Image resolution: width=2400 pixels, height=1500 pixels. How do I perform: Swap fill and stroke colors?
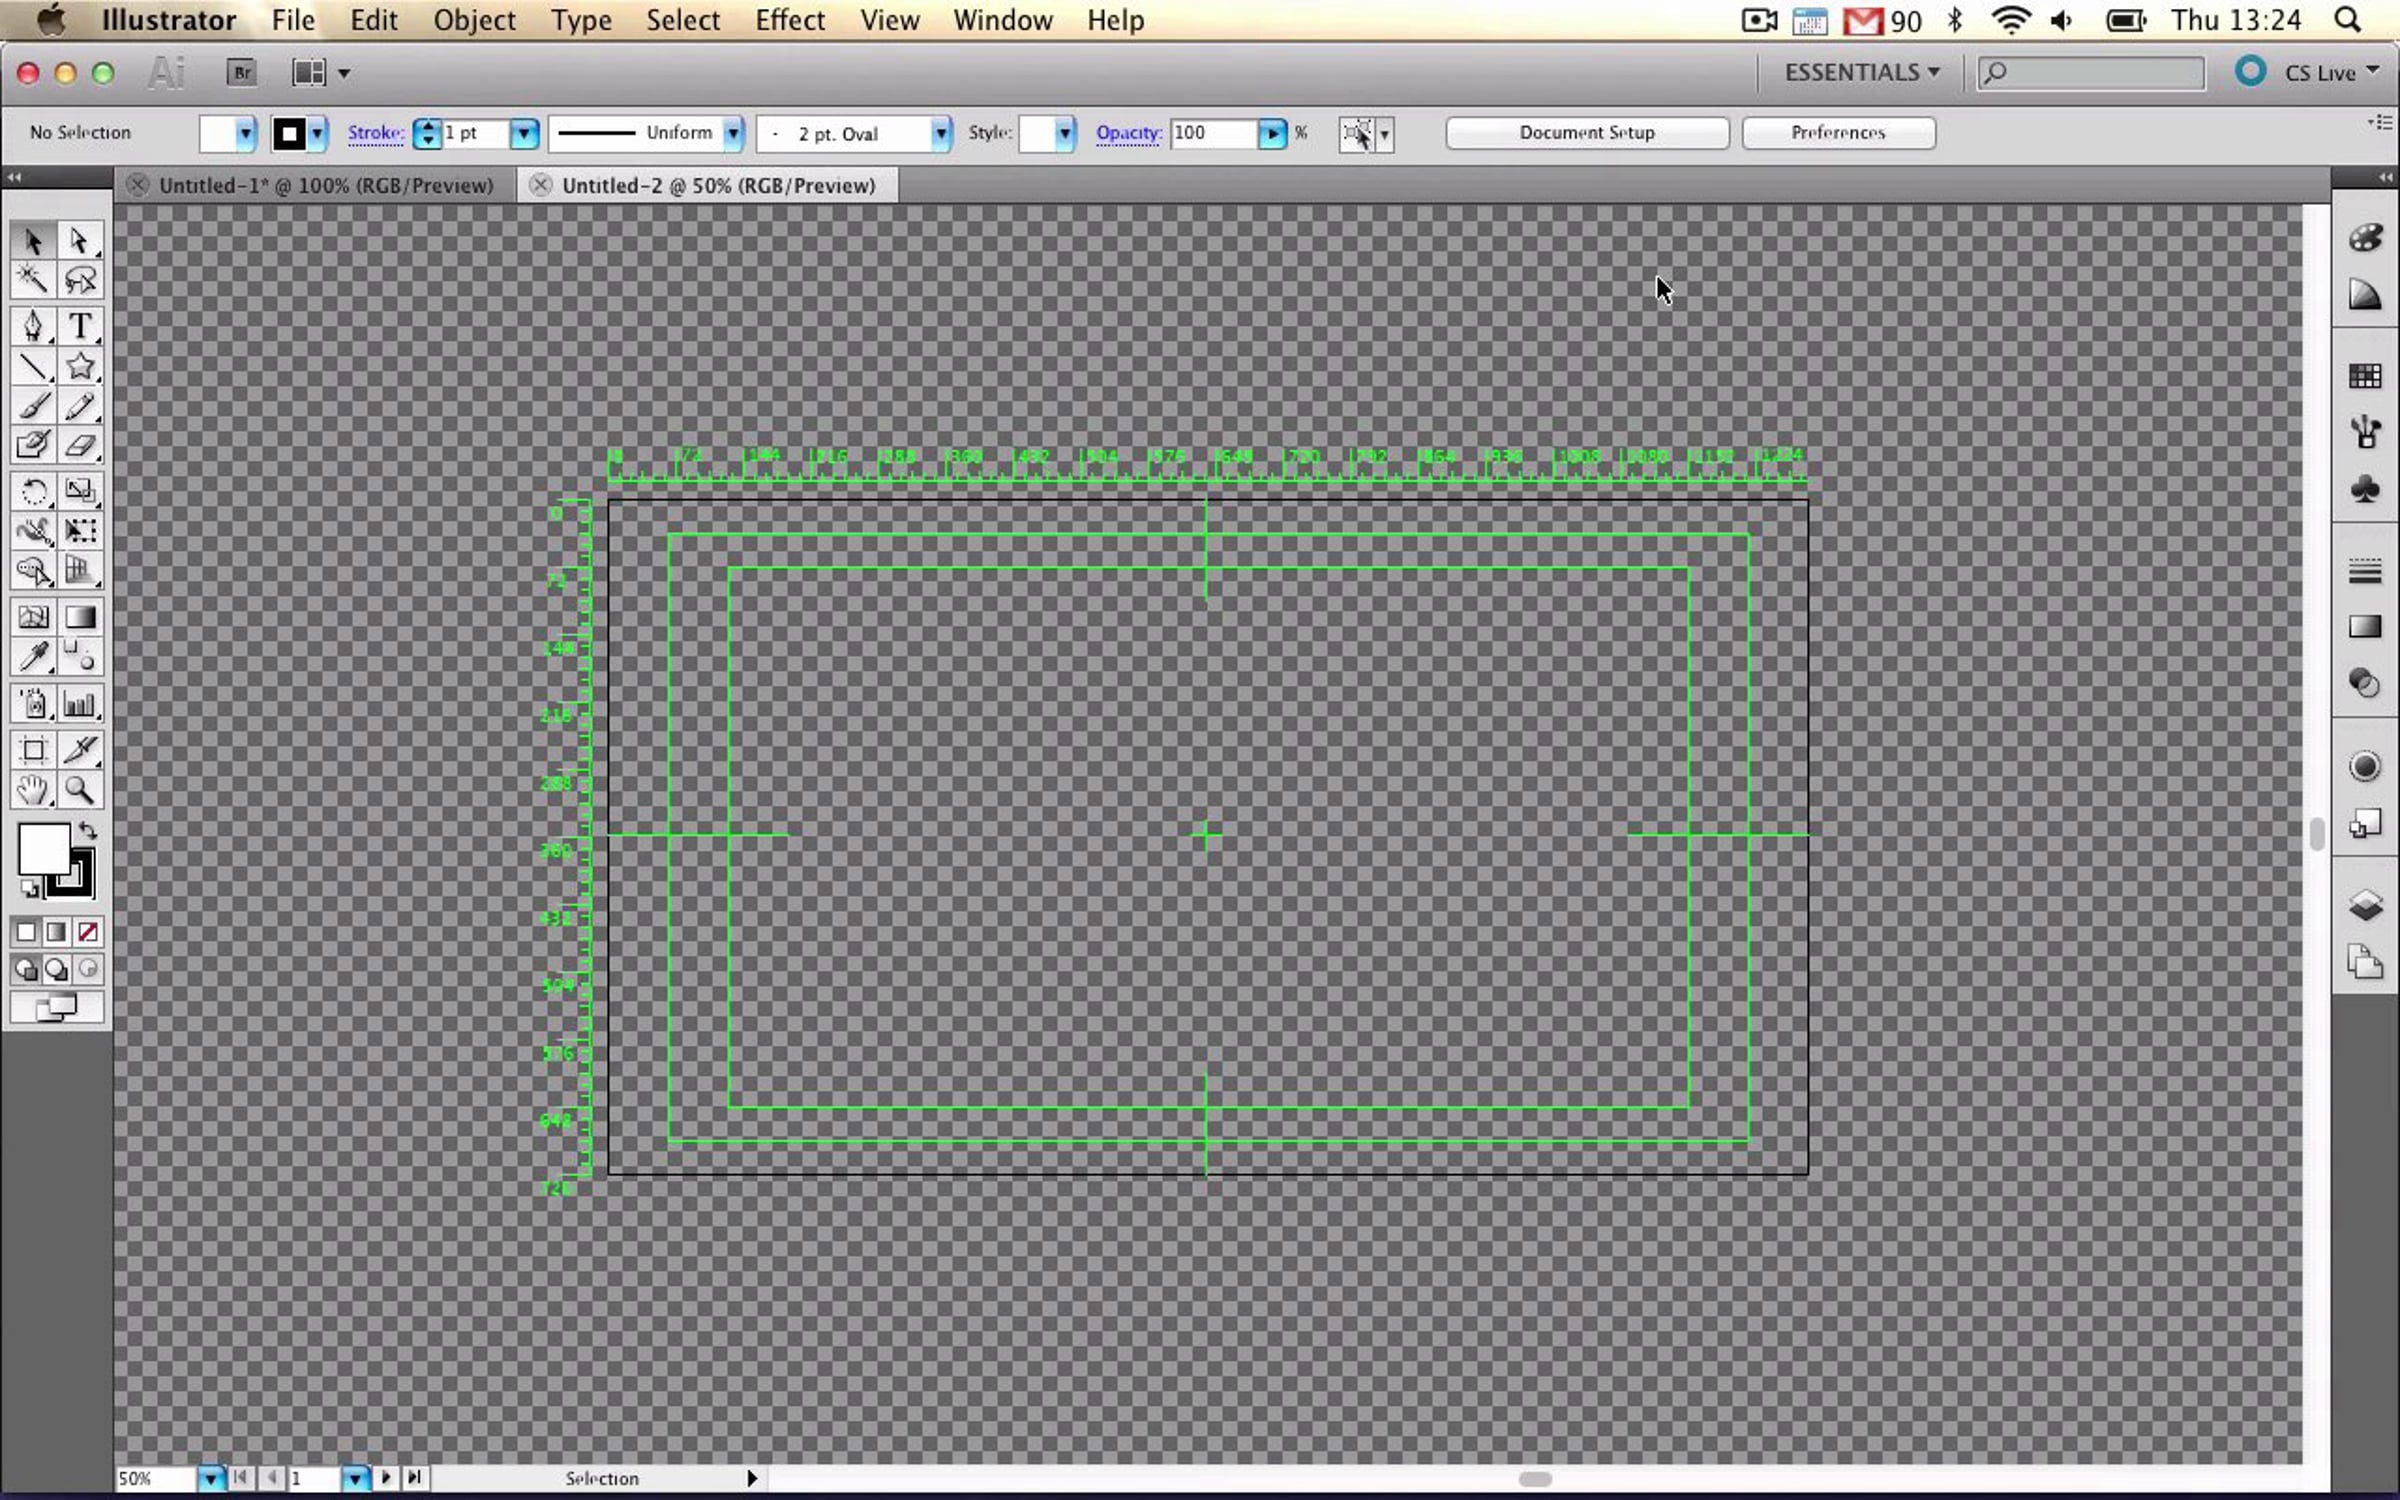[88, 830]
